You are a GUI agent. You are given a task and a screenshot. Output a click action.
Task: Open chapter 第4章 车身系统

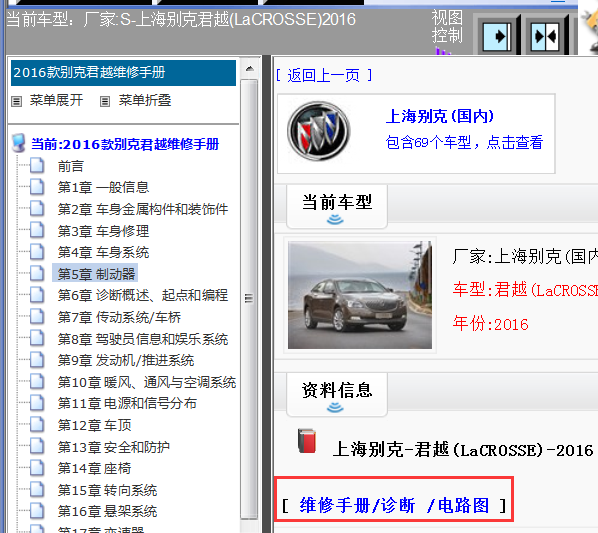tap(103, 252)
